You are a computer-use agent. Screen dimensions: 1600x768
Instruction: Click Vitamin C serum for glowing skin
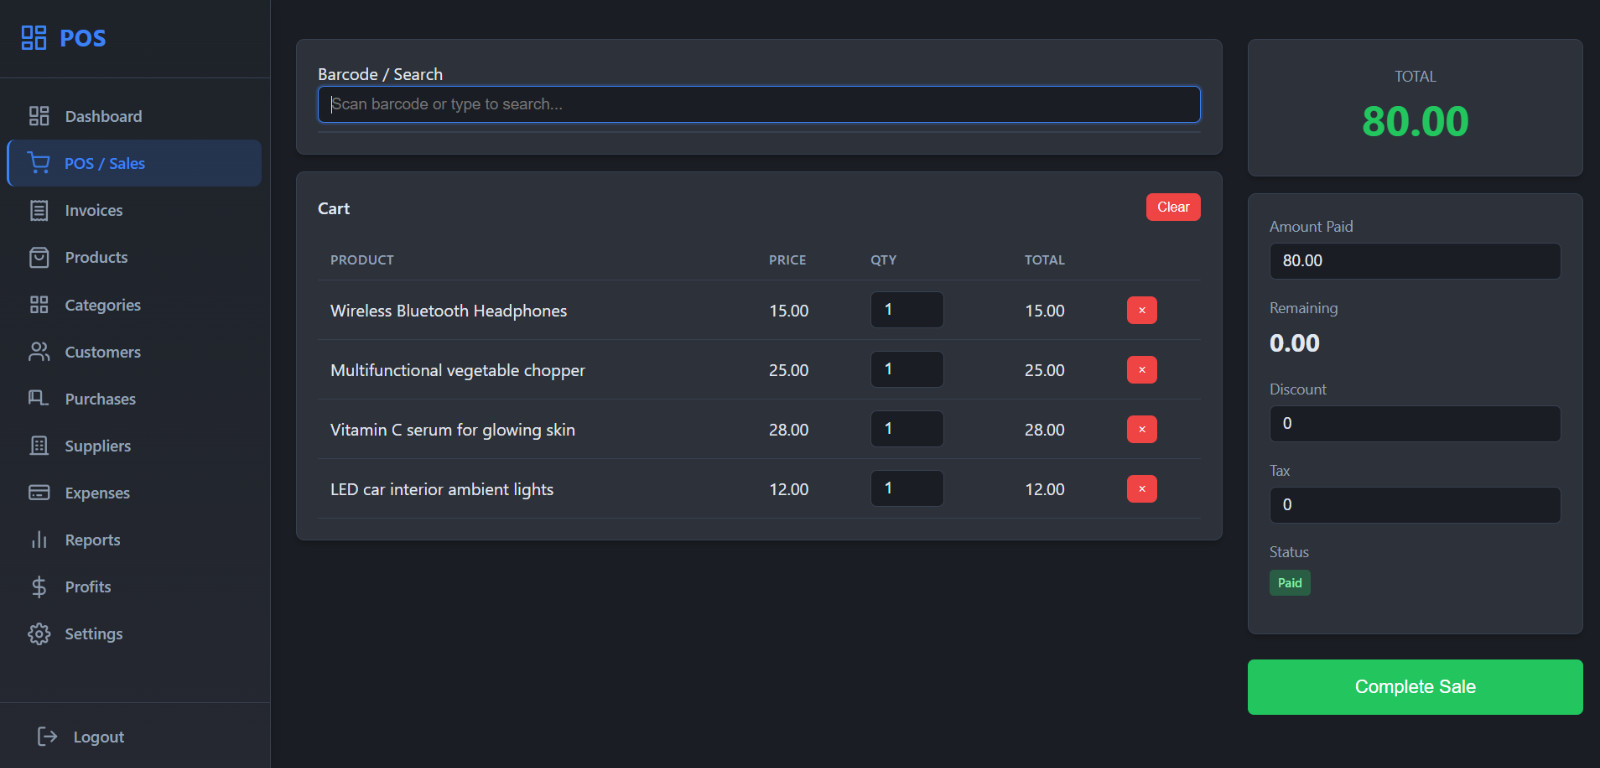[x=452, y=430]
